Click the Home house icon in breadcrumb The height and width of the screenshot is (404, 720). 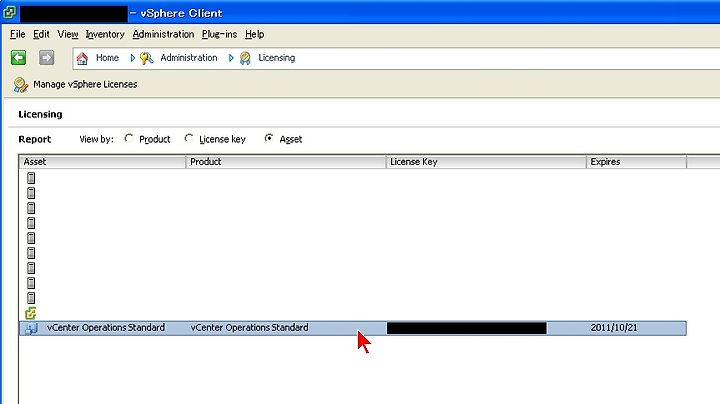[82, 58]
